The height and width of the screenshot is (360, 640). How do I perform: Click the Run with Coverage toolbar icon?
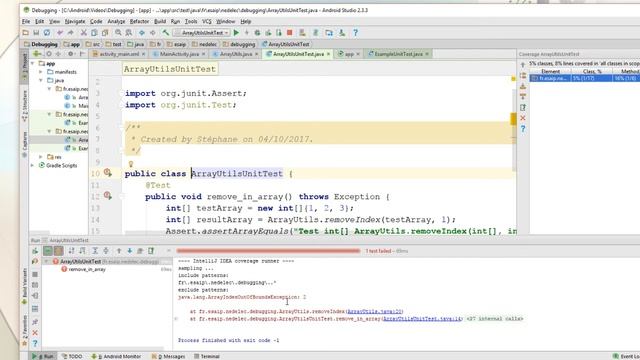pos(268,33)
